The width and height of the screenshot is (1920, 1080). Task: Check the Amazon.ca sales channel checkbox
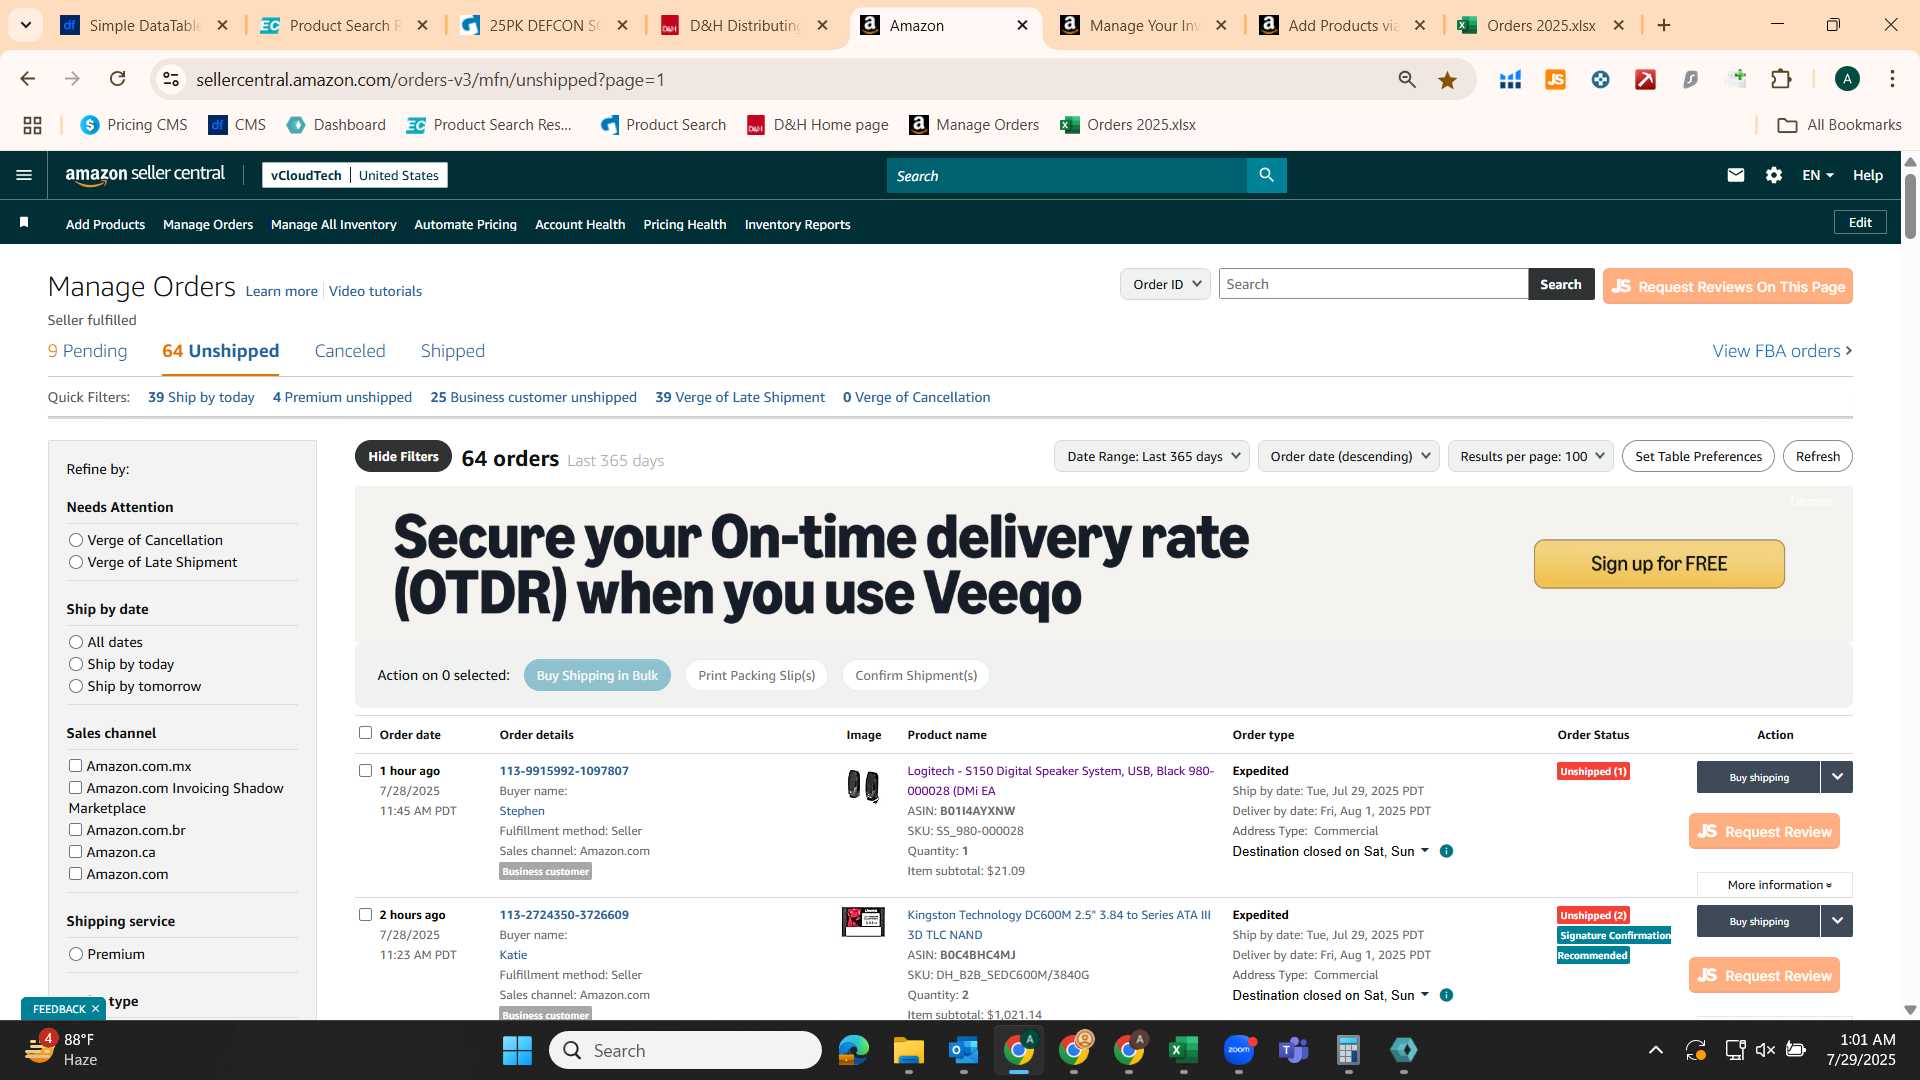pyautogui.click(x=75, y=851)
